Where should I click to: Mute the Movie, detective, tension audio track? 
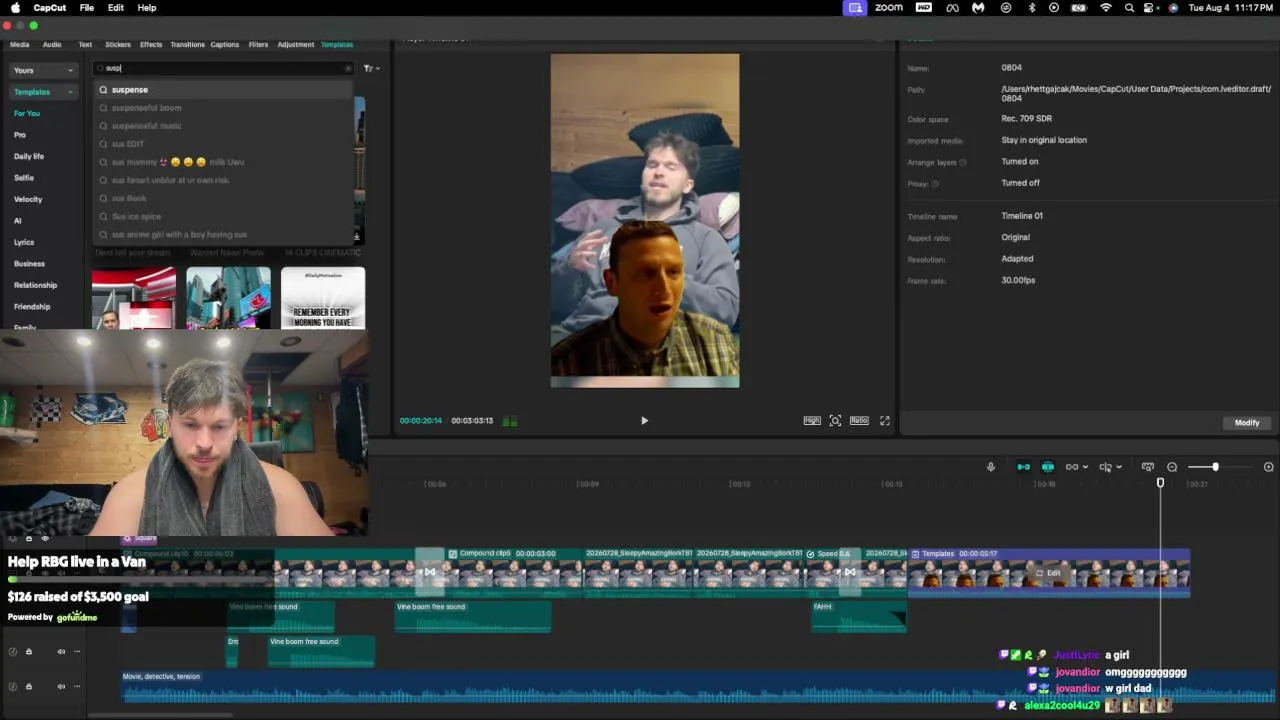61,687
